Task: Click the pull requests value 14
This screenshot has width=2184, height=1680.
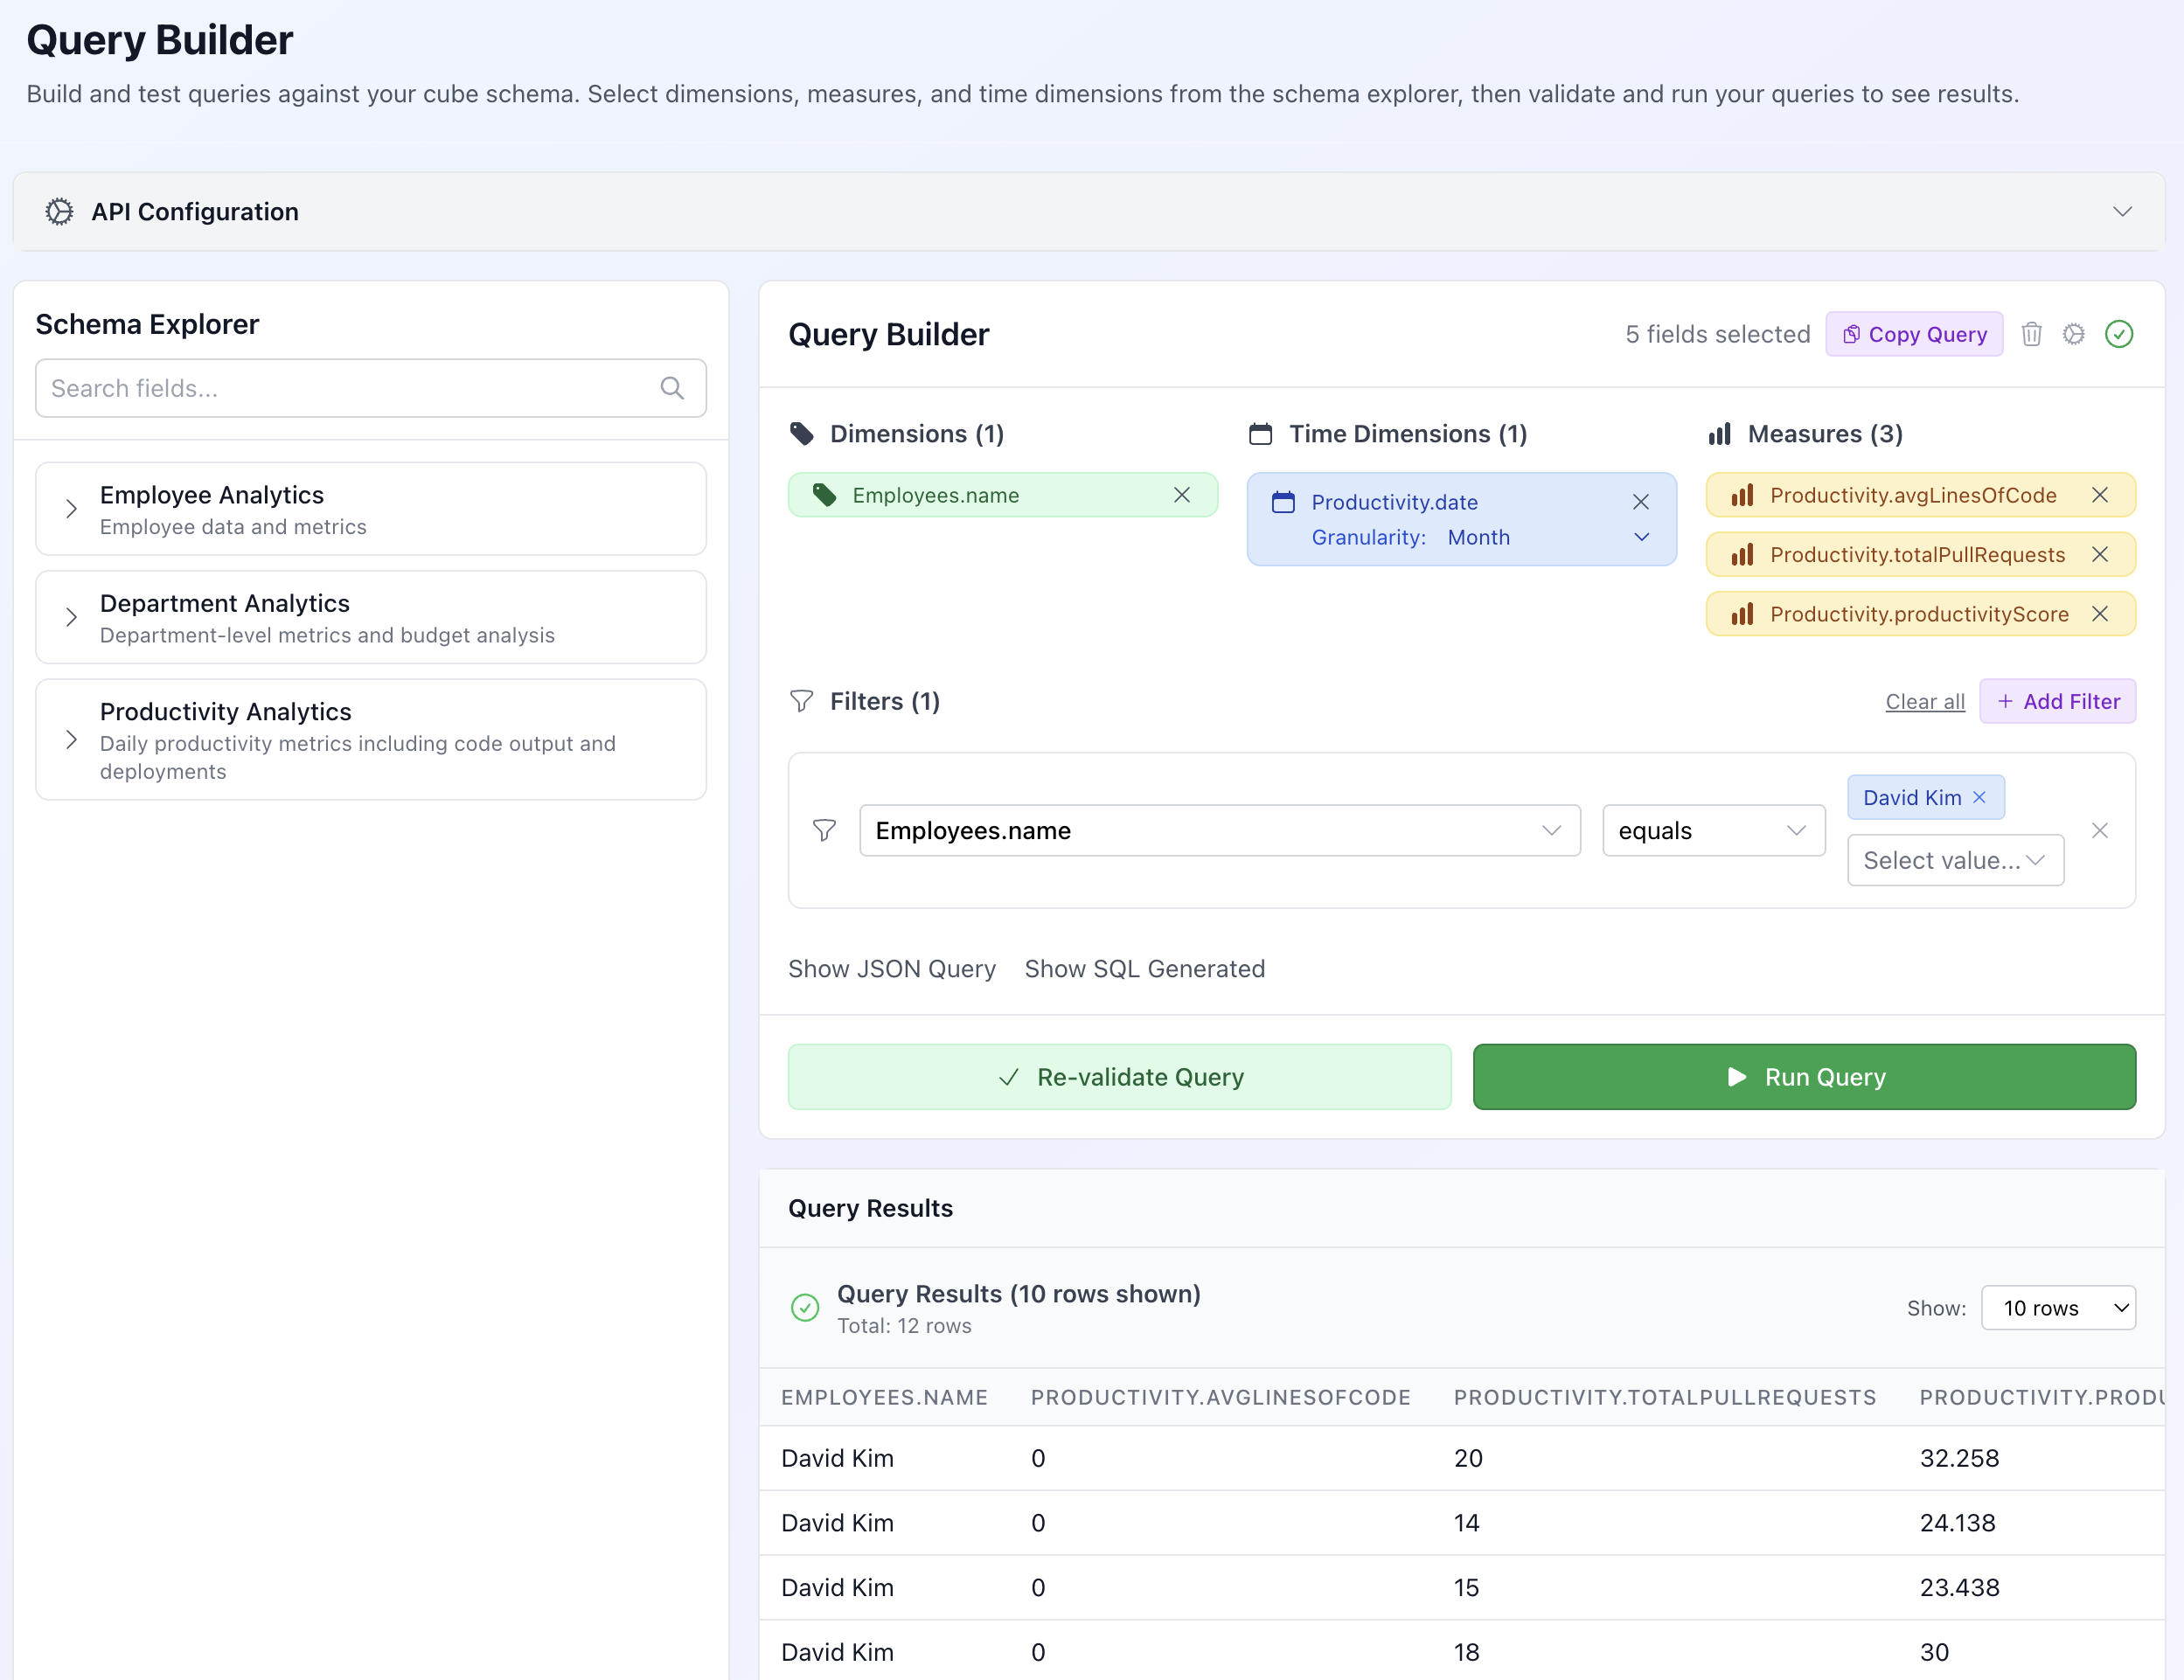Action: click(1467, 1523)
